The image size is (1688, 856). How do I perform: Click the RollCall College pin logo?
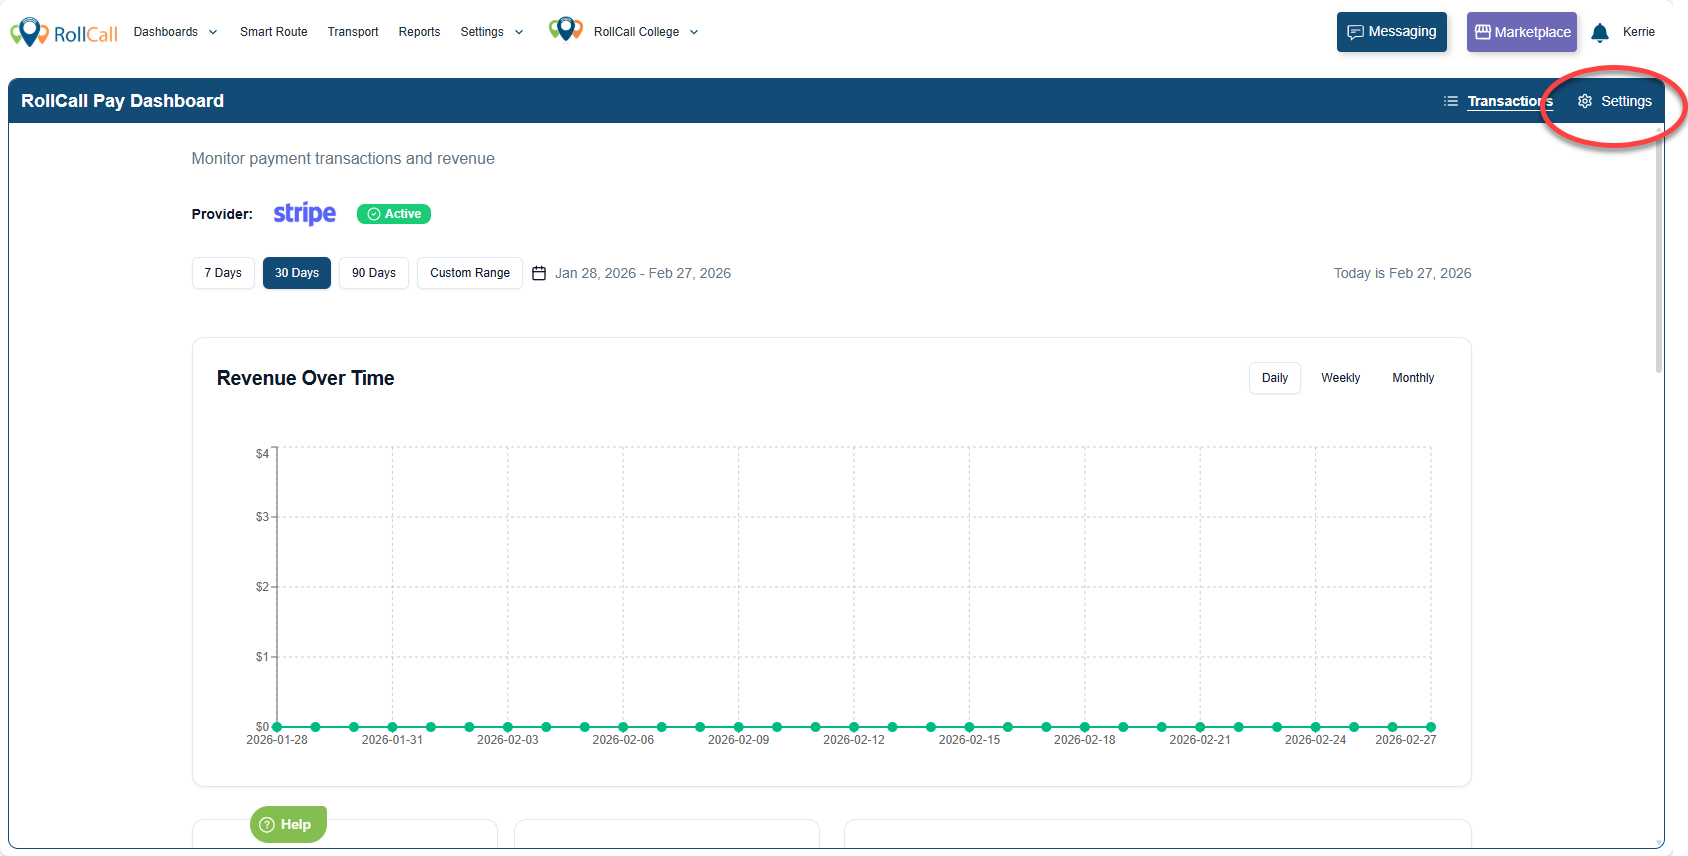(565, 30)
